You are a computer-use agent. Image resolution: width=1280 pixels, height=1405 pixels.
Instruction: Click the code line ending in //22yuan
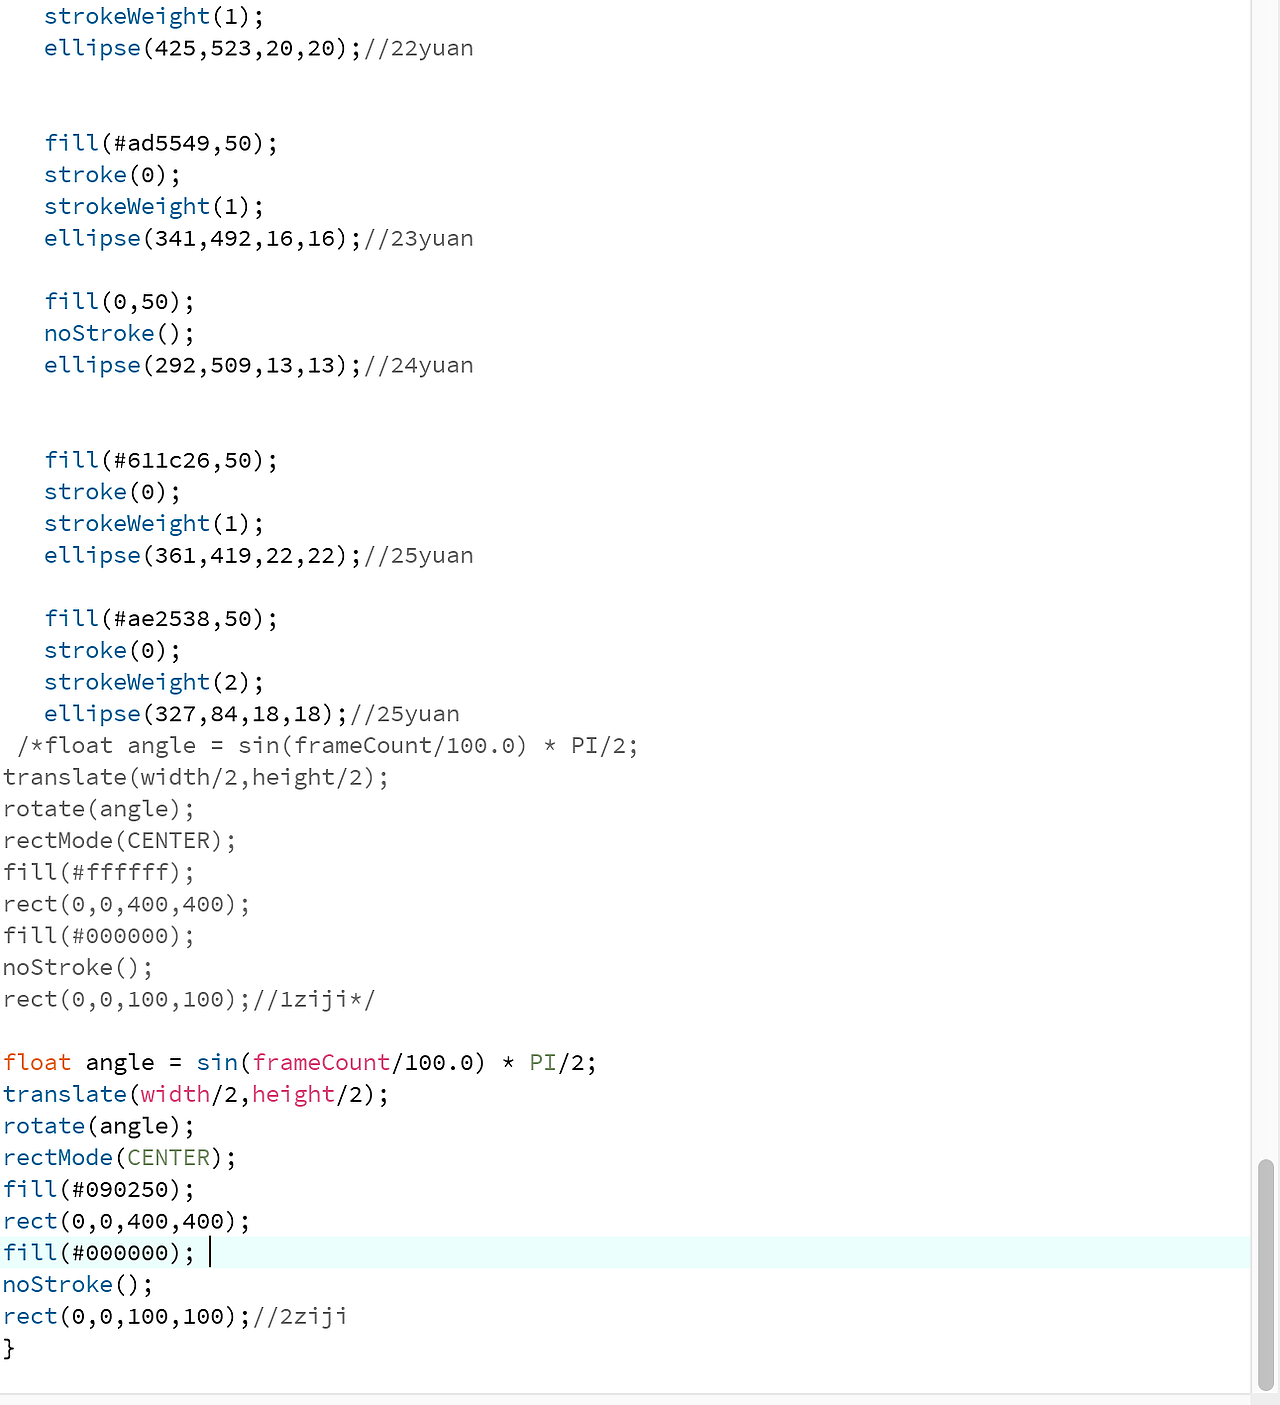tap(259, 48)
